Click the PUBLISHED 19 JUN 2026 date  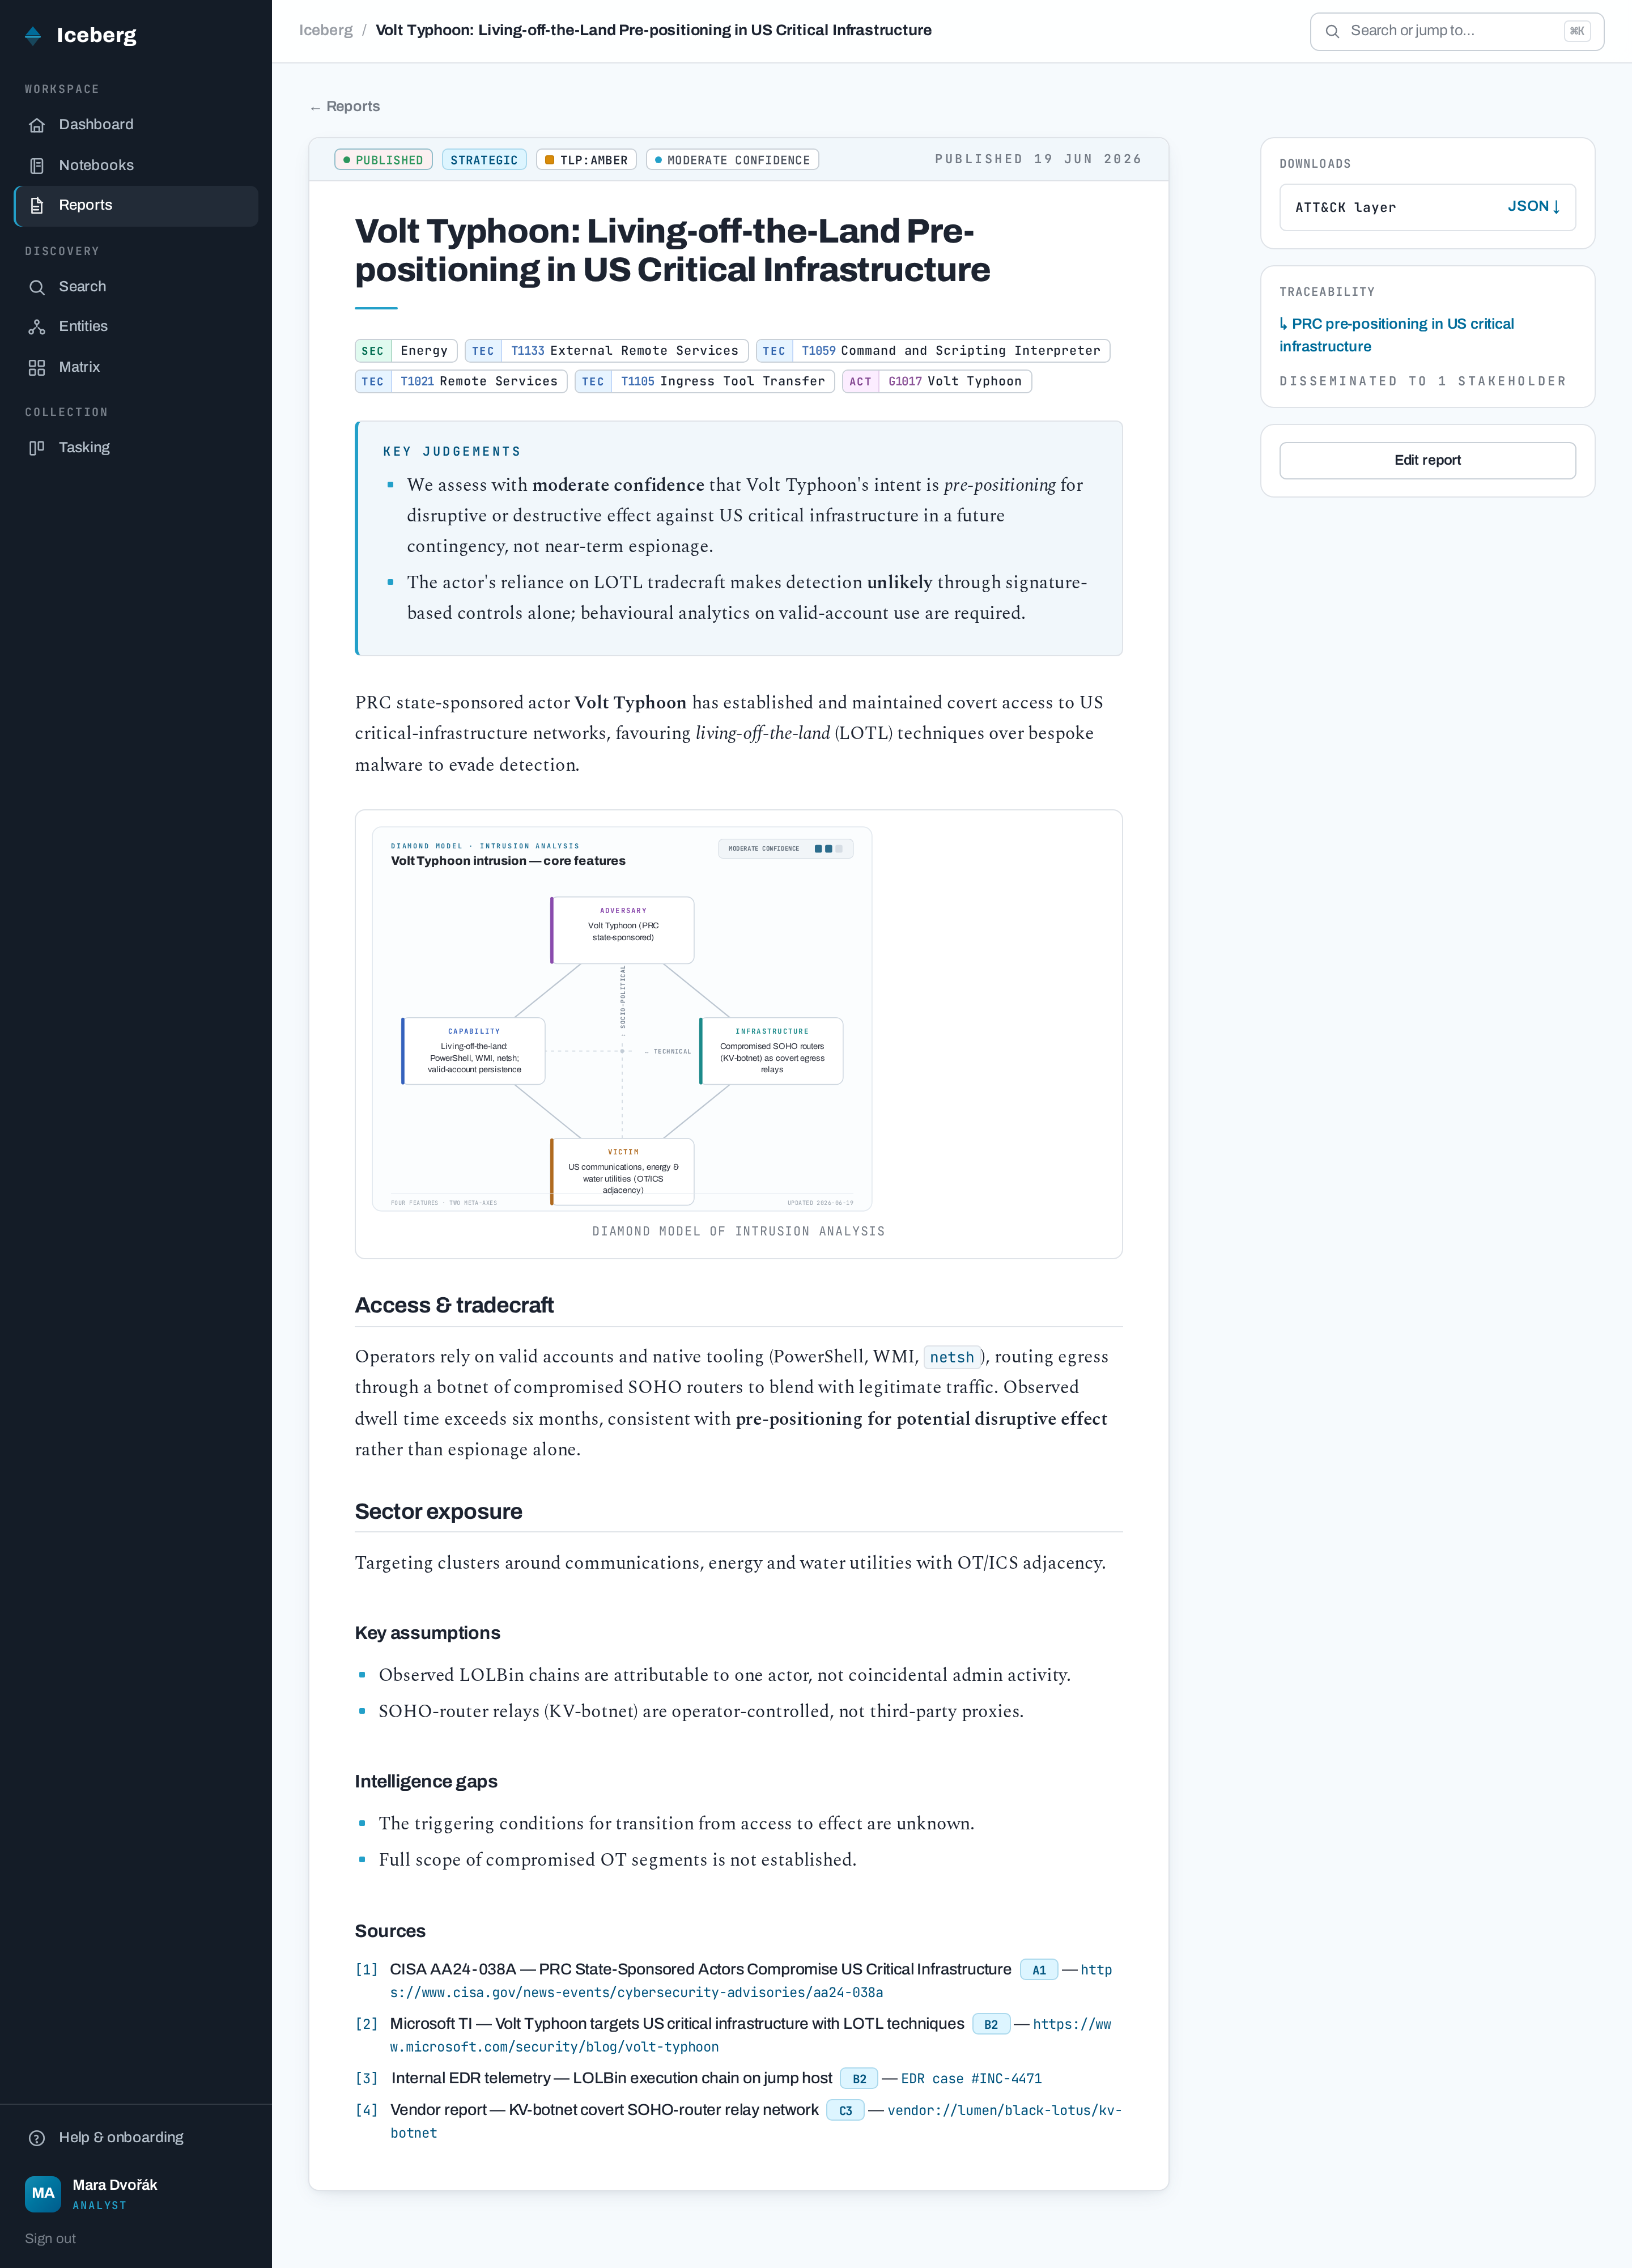tap(1038, 160)
